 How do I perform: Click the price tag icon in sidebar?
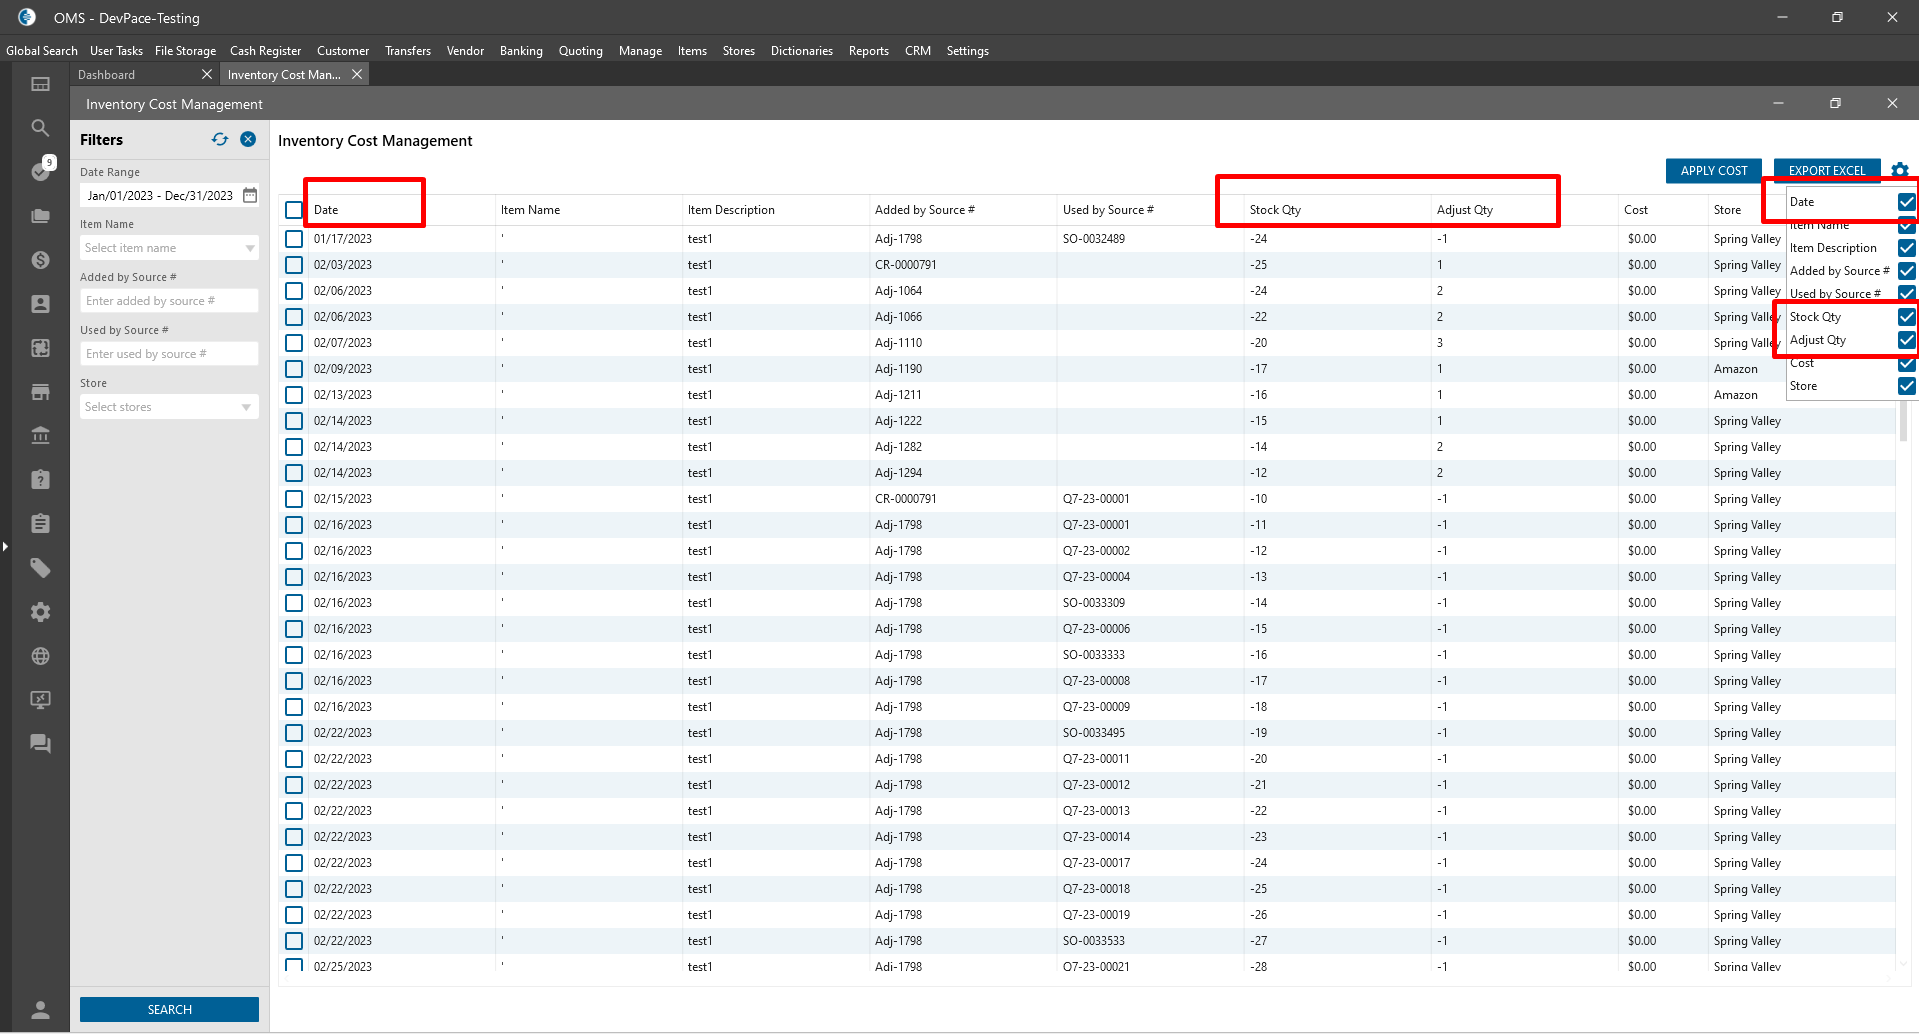pos(40,568)
